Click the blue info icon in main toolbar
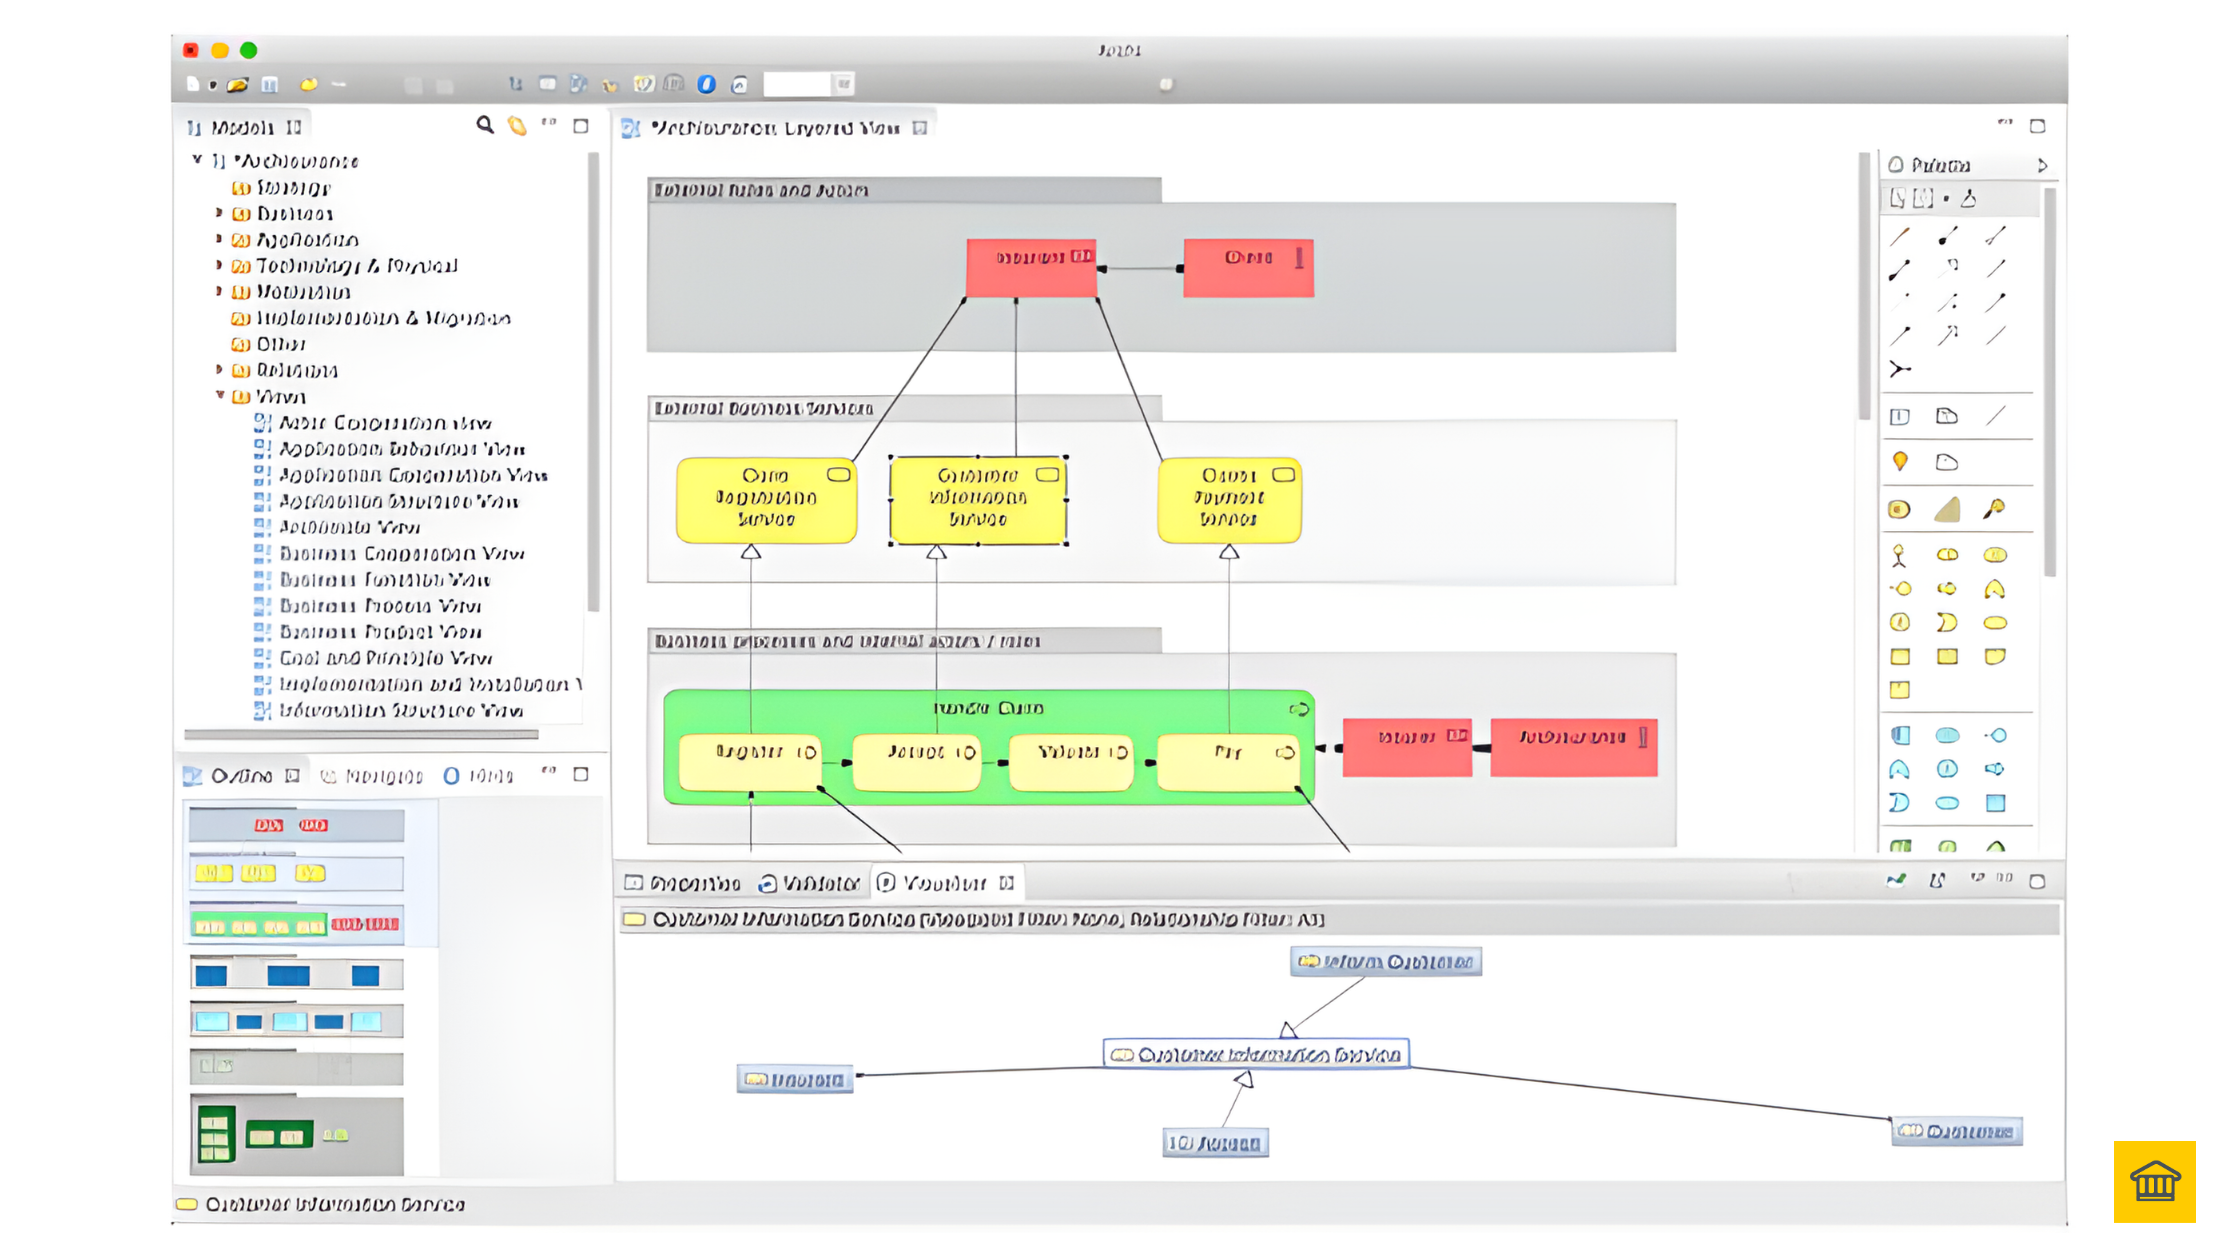 (x=707, y=85)
